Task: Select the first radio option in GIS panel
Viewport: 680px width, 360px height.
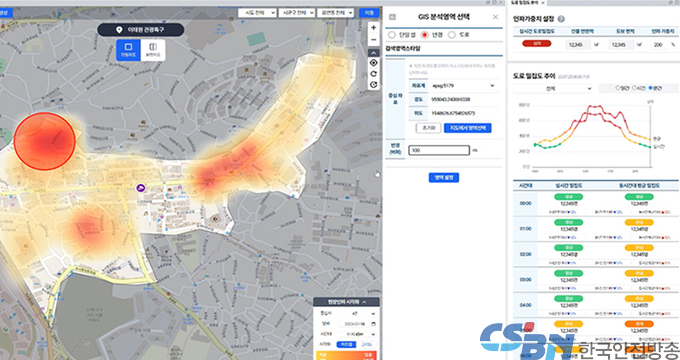Action: 392,35
